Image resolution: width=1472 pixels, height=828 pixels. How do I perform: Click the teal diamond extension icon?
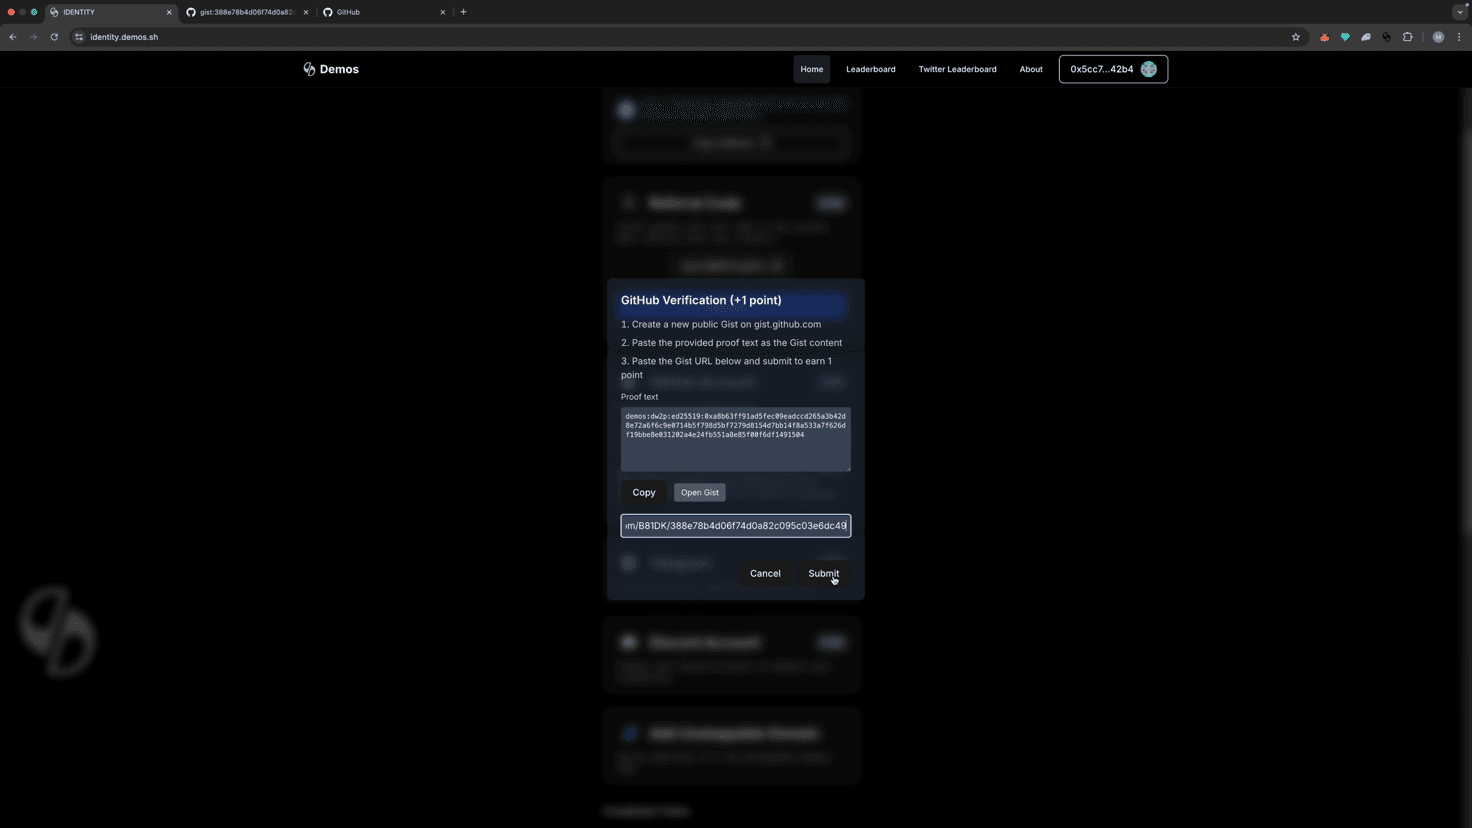pos(1346,37)
